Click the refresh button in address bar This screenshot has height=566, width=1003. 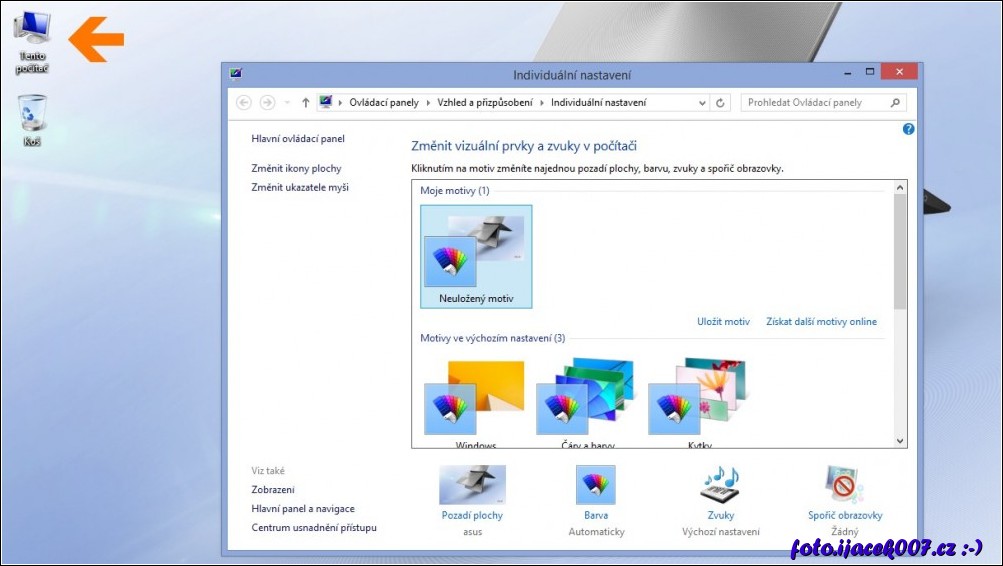pos(721,103)
